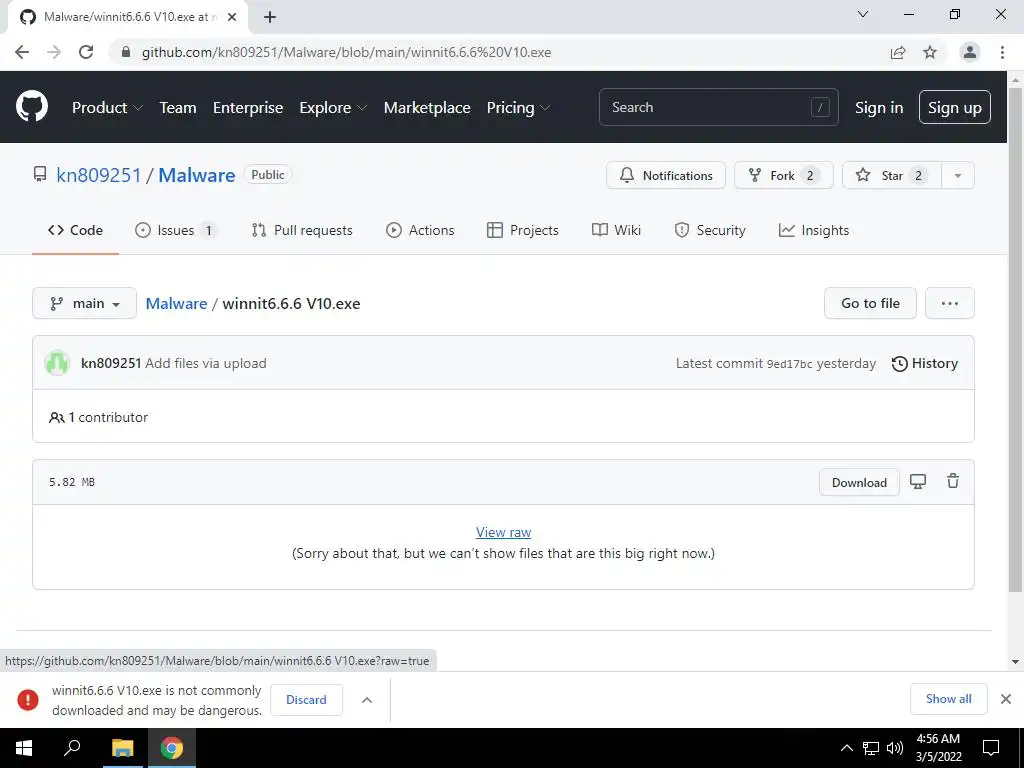This screenshot has width=1024, height=768.
Task: Click Show all downloads button
Action: (948, 699)
